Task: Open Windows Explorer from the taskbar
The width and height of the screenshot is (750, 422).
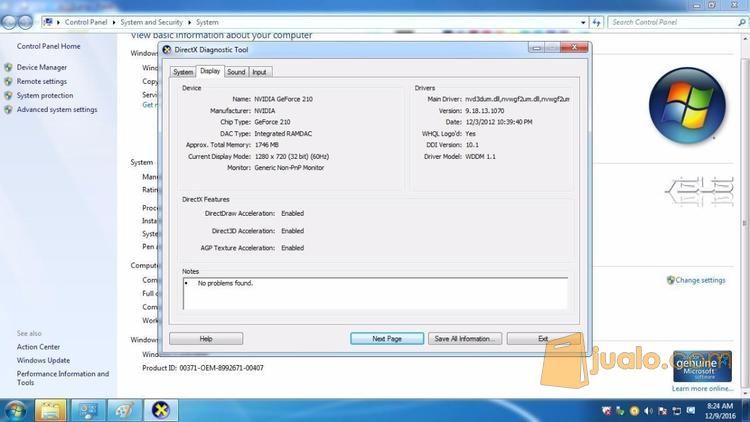Action: pos(50,410)
